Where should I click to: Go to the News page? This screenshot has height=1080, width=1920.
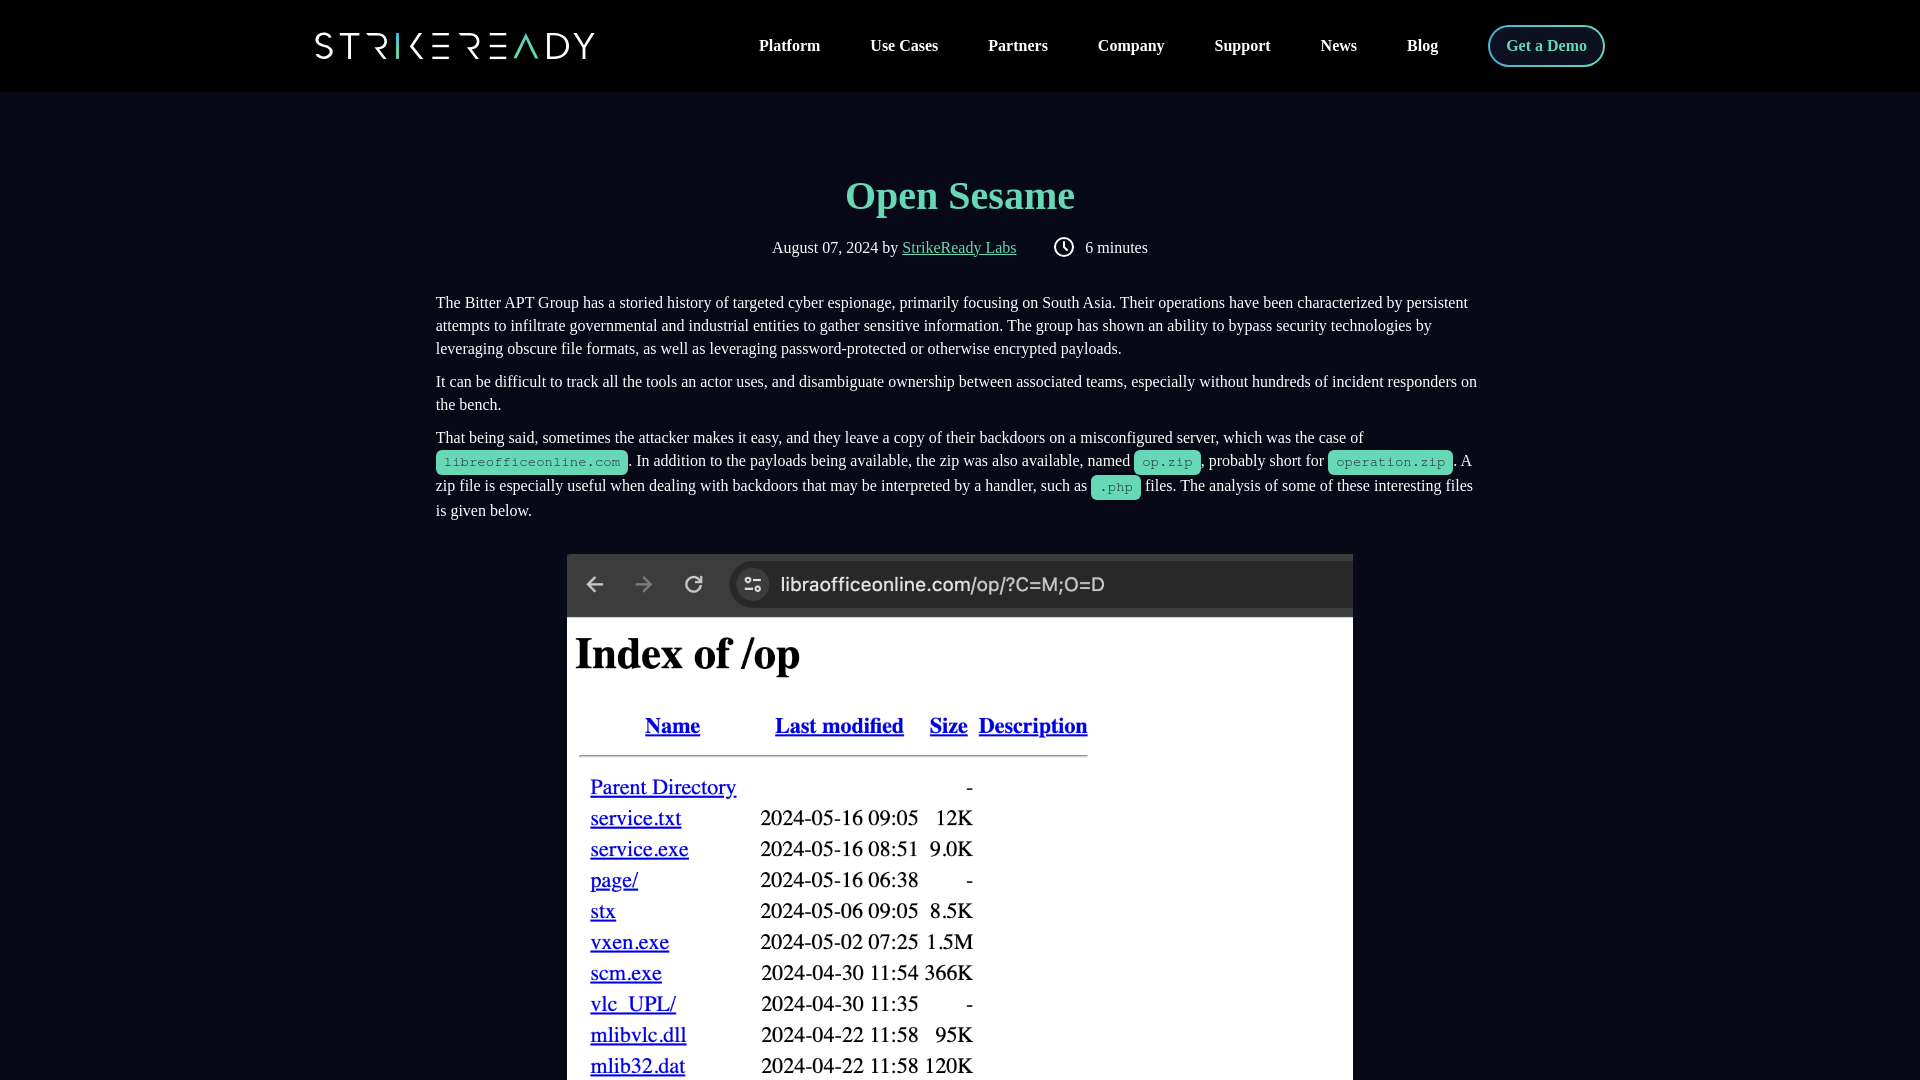[1338, 46]
